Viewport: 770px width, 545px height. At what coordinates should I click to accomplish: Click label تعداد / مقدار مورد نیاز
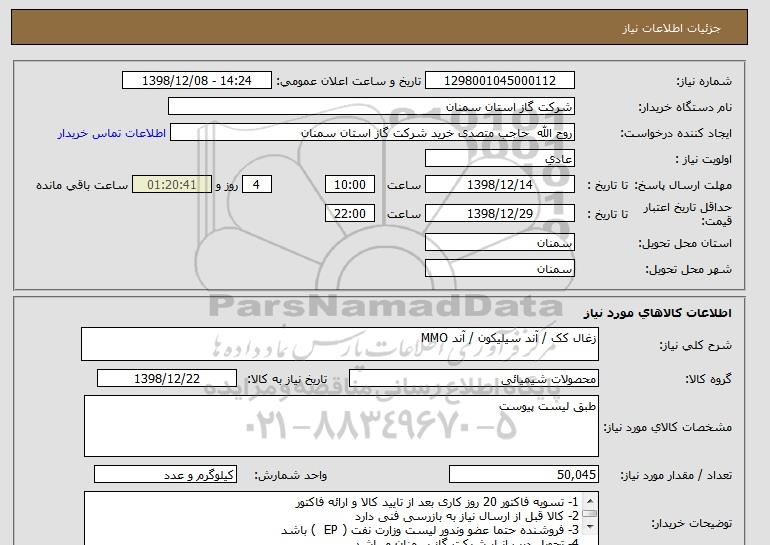tap(676, 475)
